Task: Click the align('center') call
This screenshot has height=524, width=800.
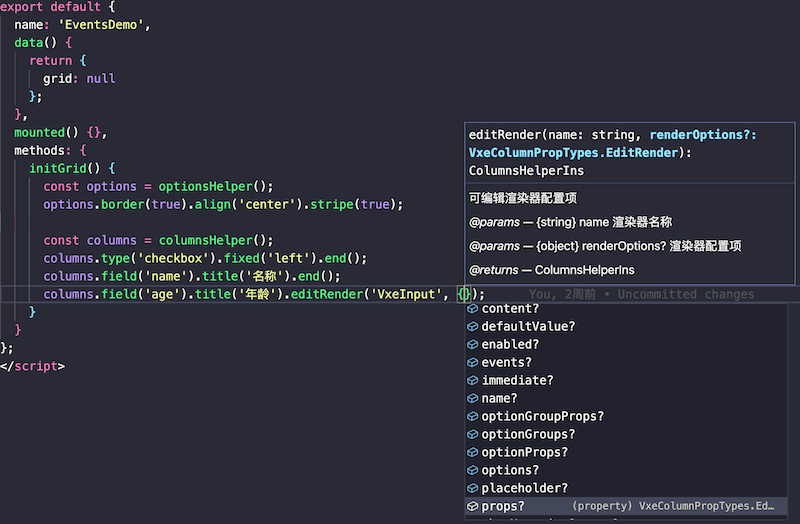Action: tap(249, 205)
